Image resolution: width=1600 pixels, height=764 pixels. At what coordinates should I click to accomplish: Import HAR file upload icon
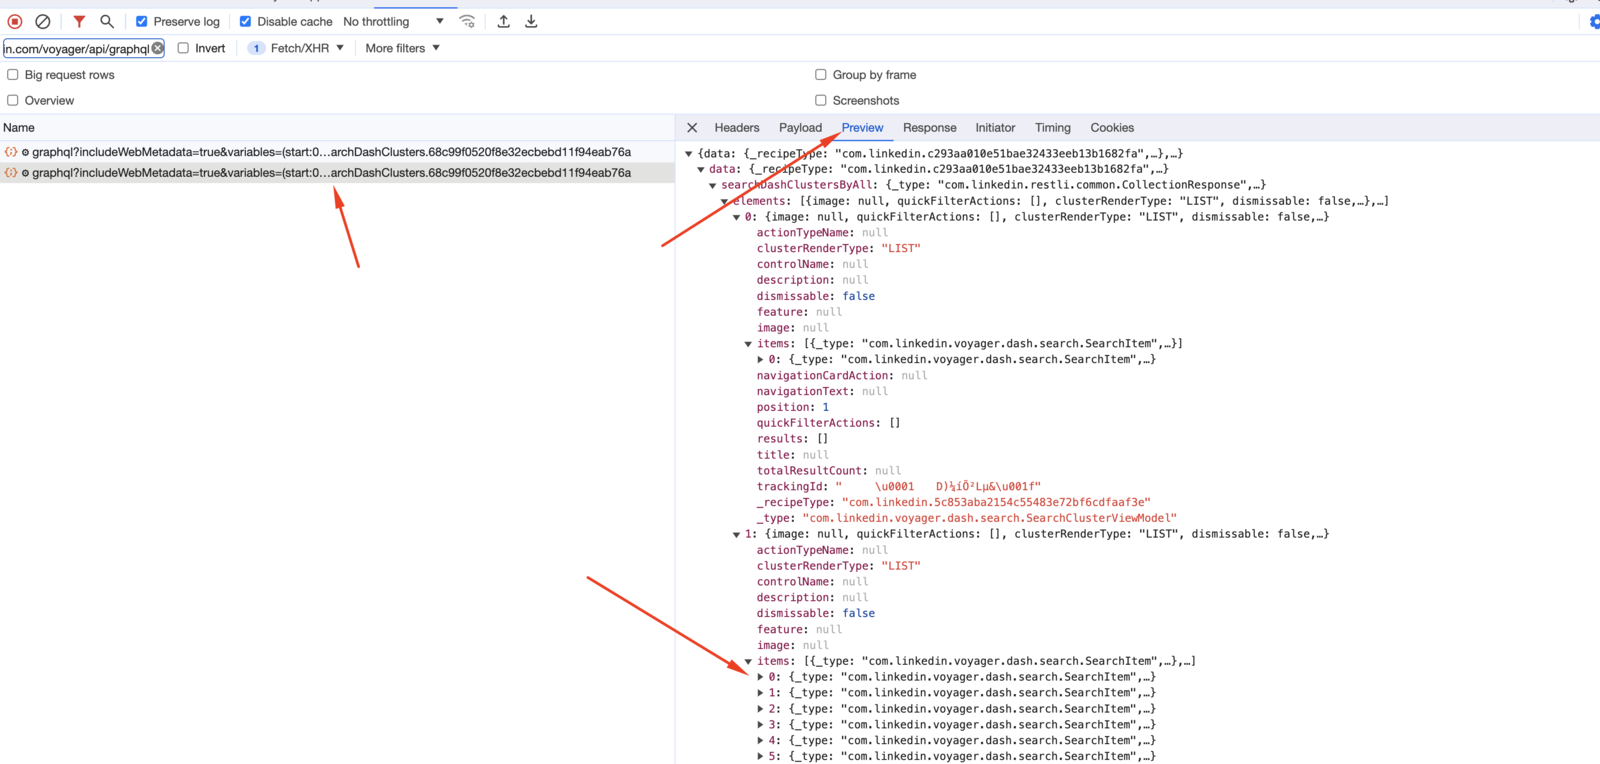(504, 21)
